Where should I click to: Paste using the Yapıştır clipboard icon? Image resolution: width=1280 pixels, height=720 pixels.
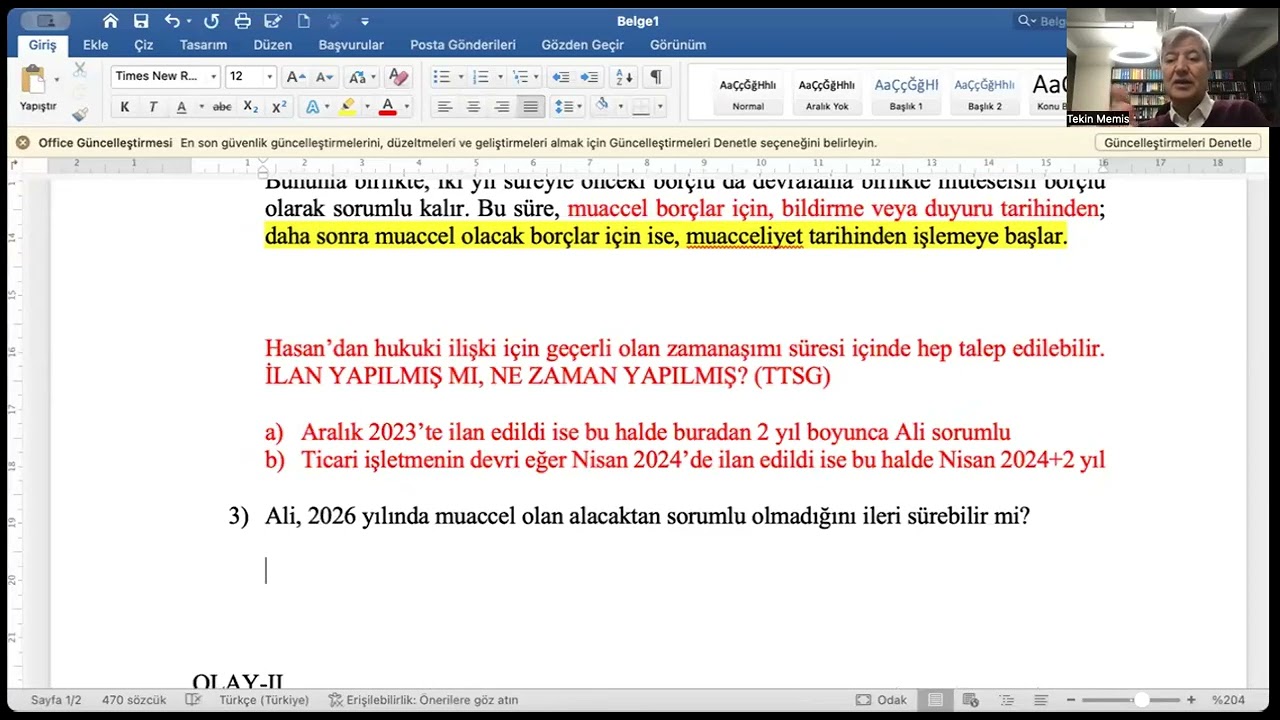pos(33,80)
